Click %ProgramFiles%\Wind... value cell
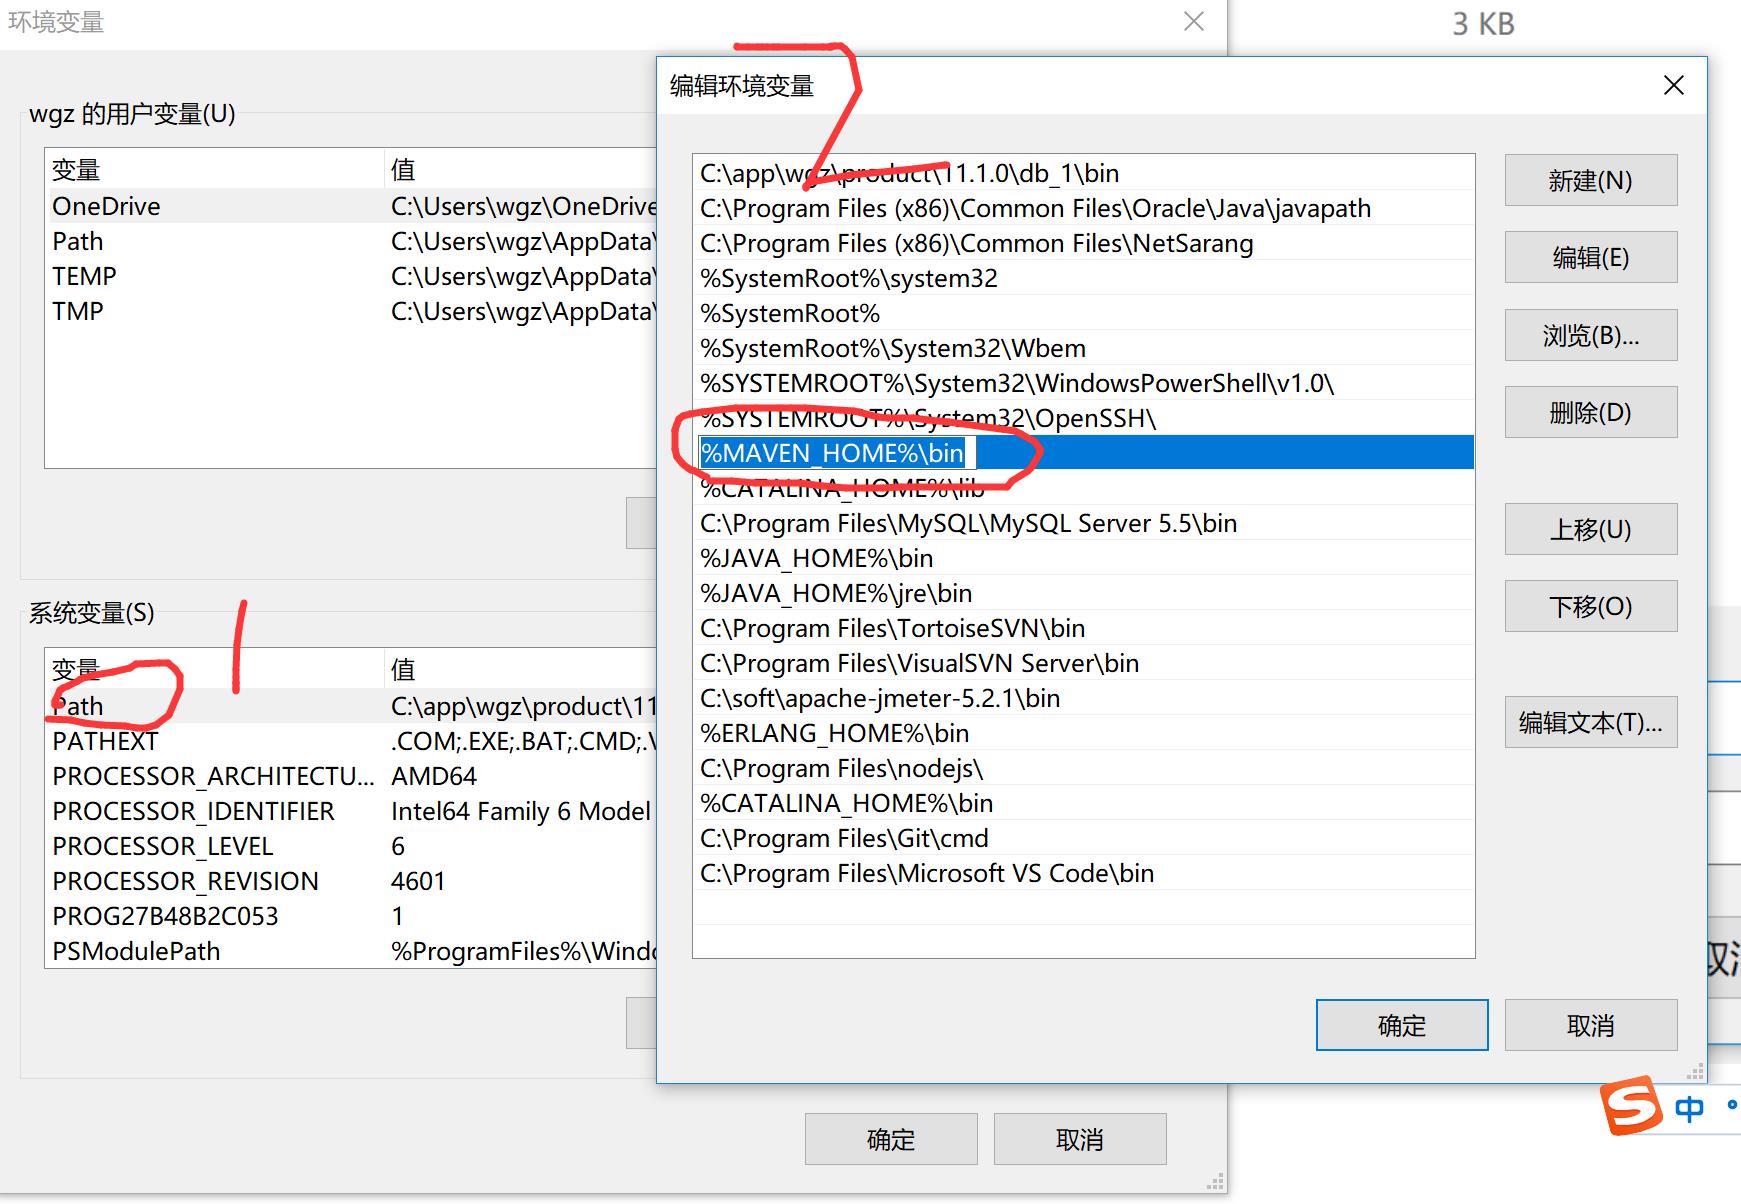The image size is (1741, 1204). click(x=523, y=951)
